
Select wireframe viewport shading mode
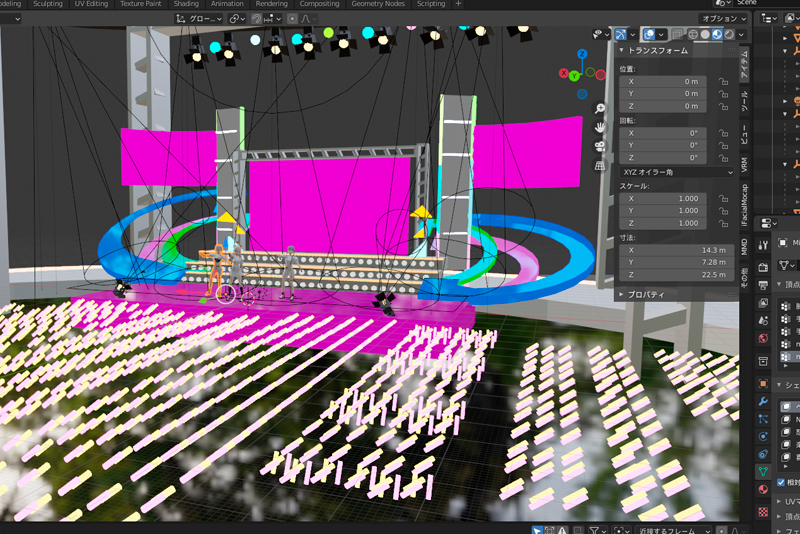click(691, 34)
